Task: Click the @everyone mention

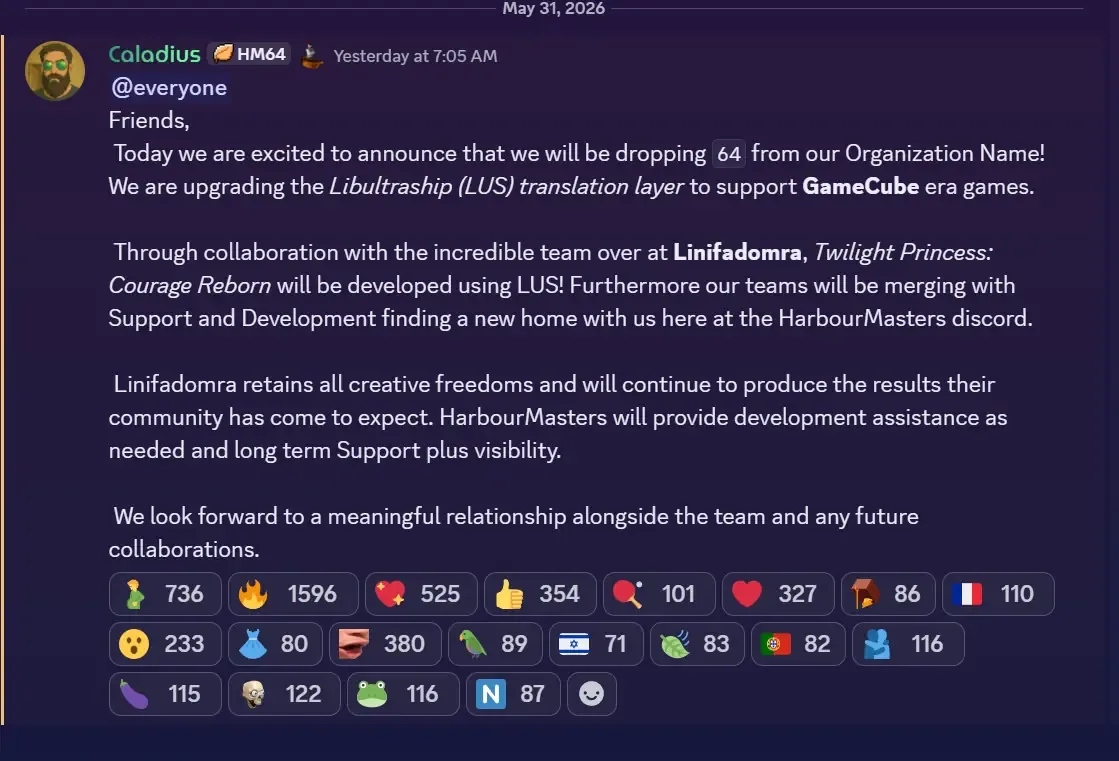Action: tap(169, 88)
